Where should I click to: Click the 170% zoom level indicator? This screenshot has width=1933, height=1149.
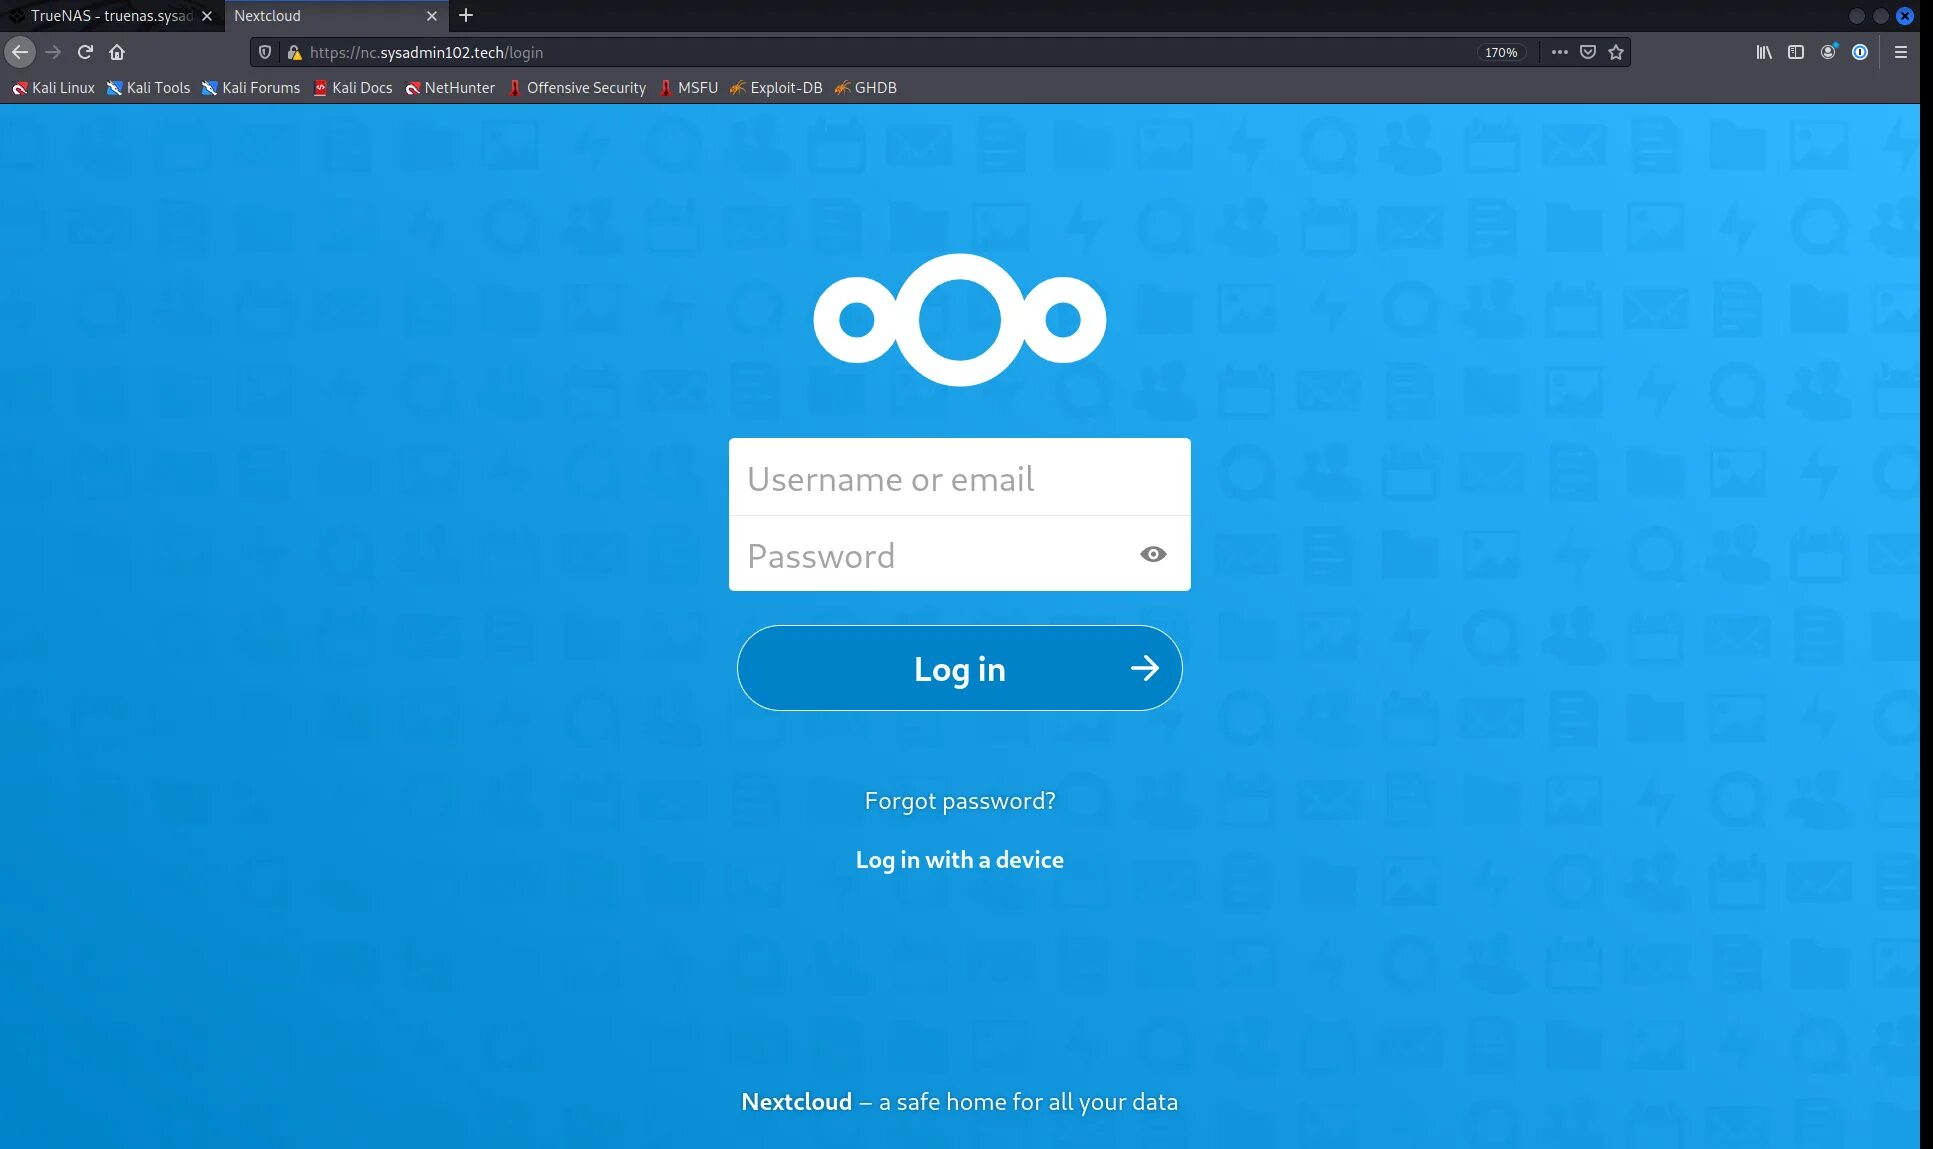pyautogui.click(x=1500, y=52)
